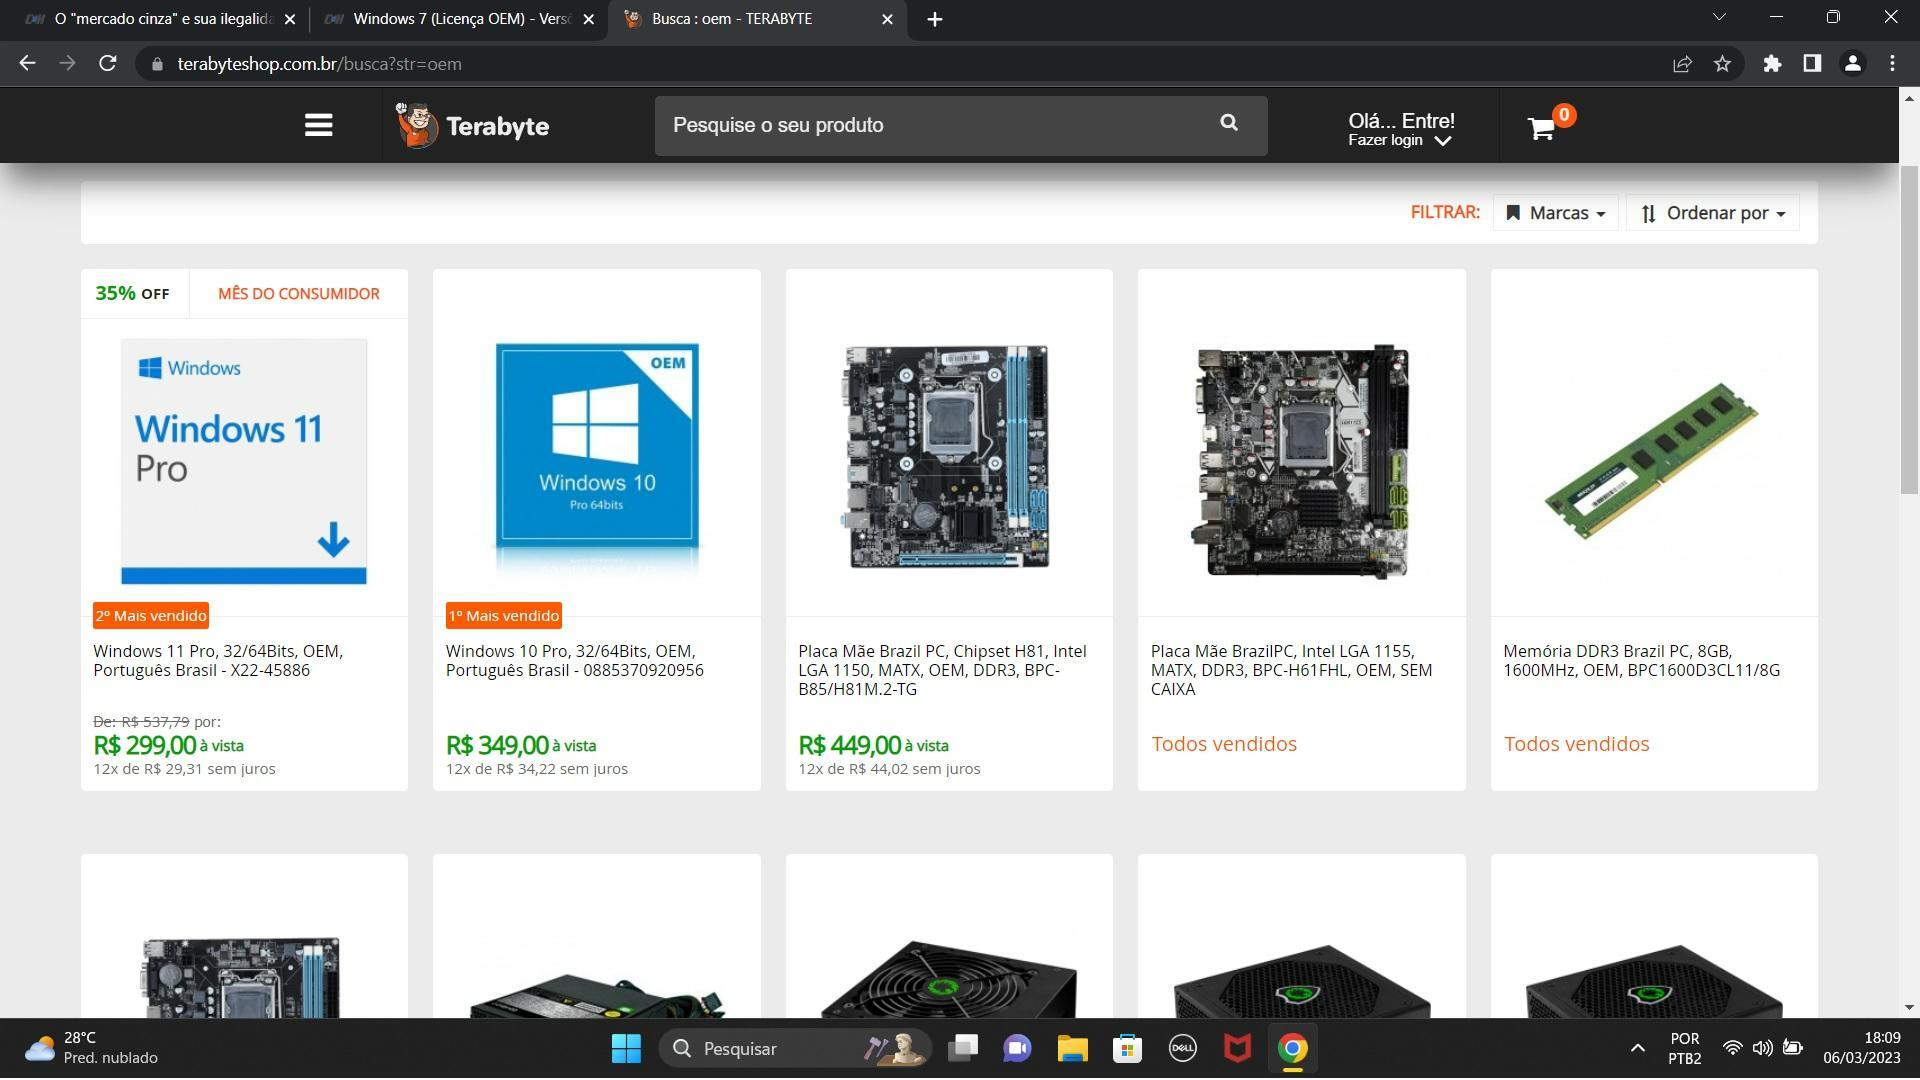Launch Microsoft Store from taskbar
Viewport: 1920px width, 1080px height.
pyautogui.click(x=1127, y=1048)
